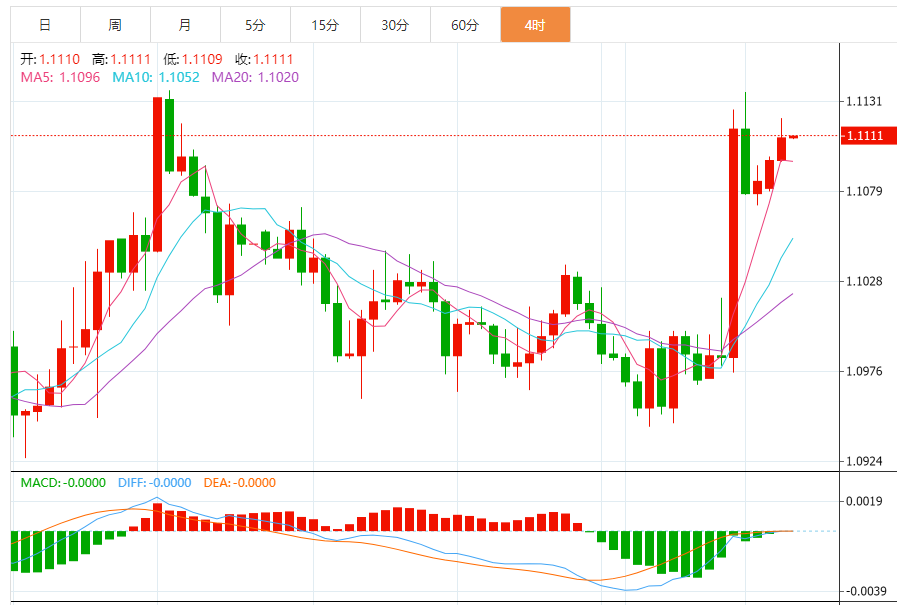Screen dimensions: 897x605
Task: Click the DEA: -0.0000 legend label
Action: [240, 483]
